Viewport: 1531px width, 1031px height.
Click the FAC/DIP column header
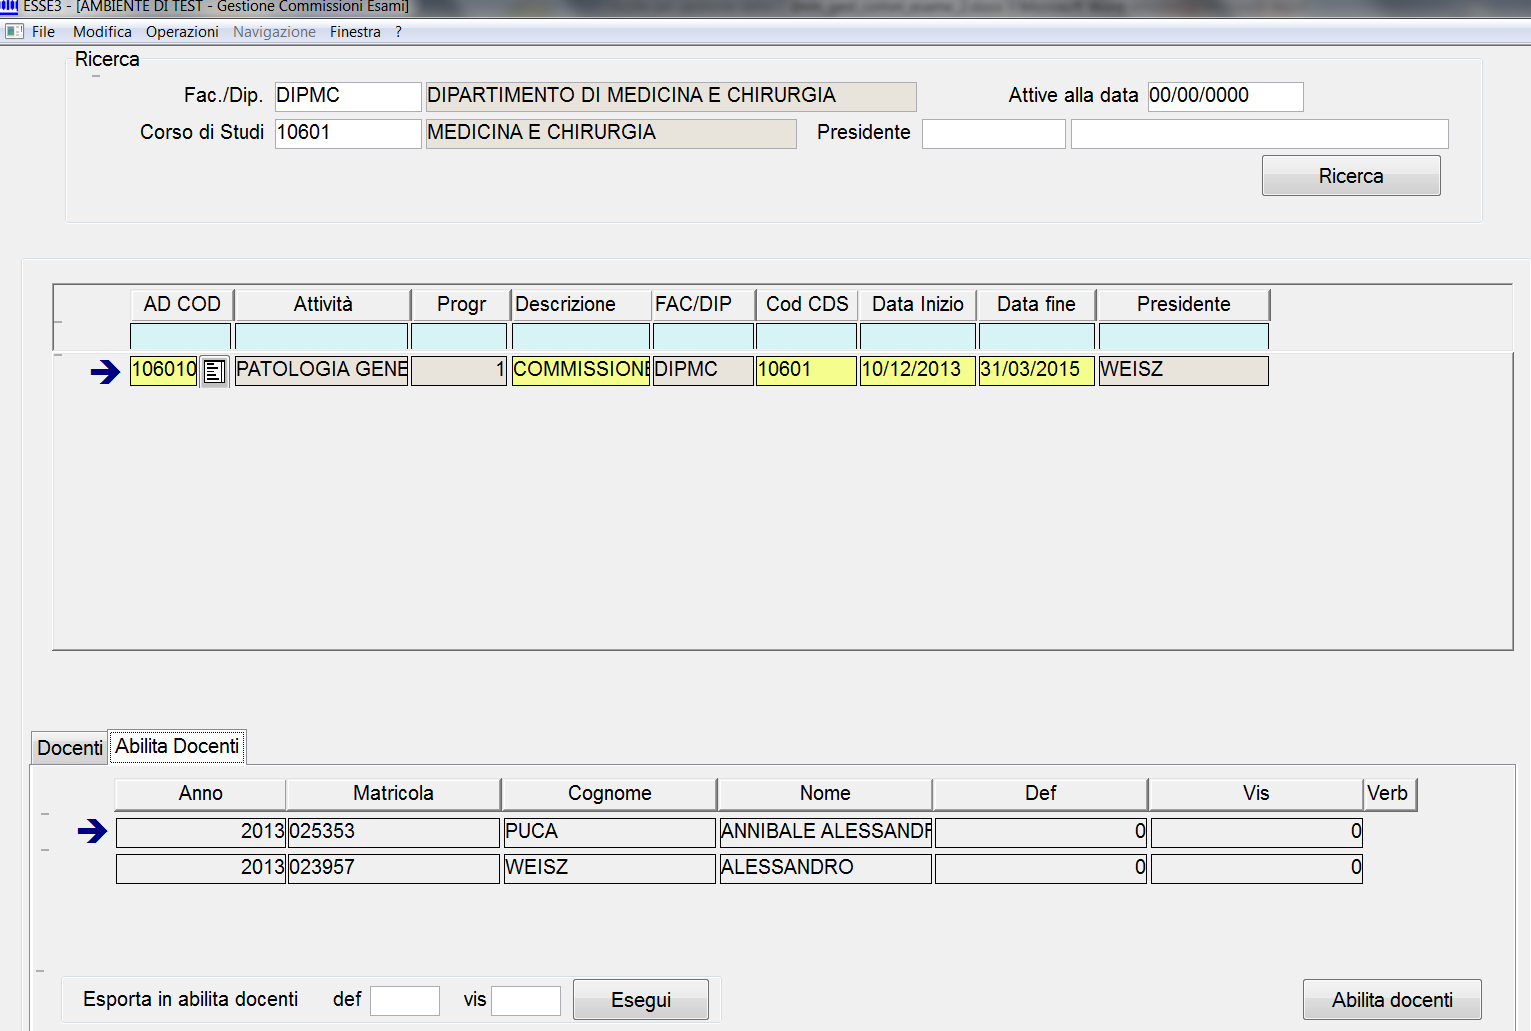[704, 304]
